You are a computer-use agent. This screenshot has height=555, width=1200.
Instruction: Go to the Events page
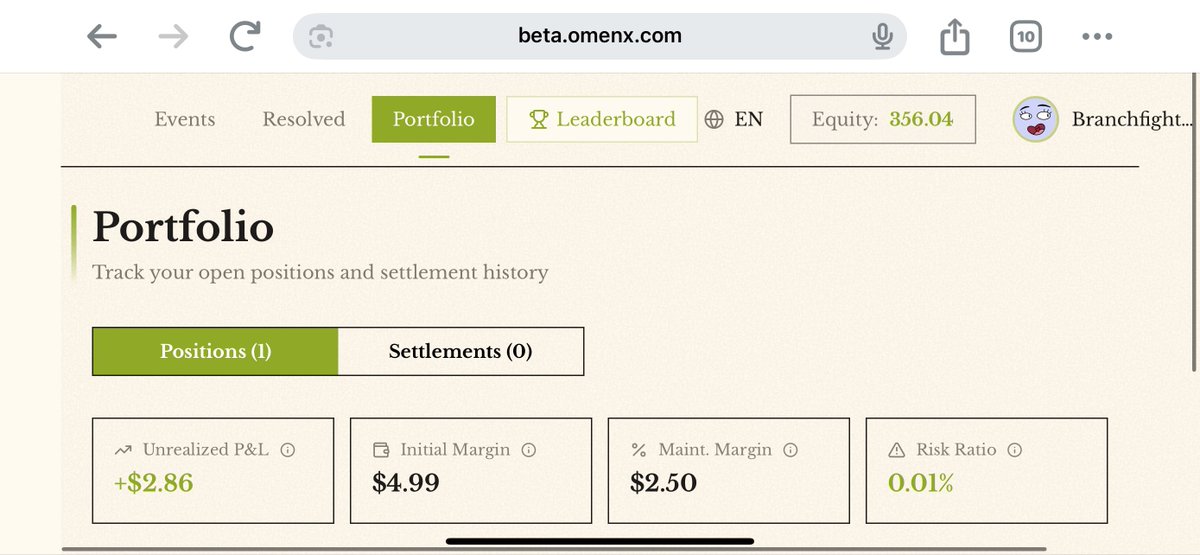click(x=185, y=120)
